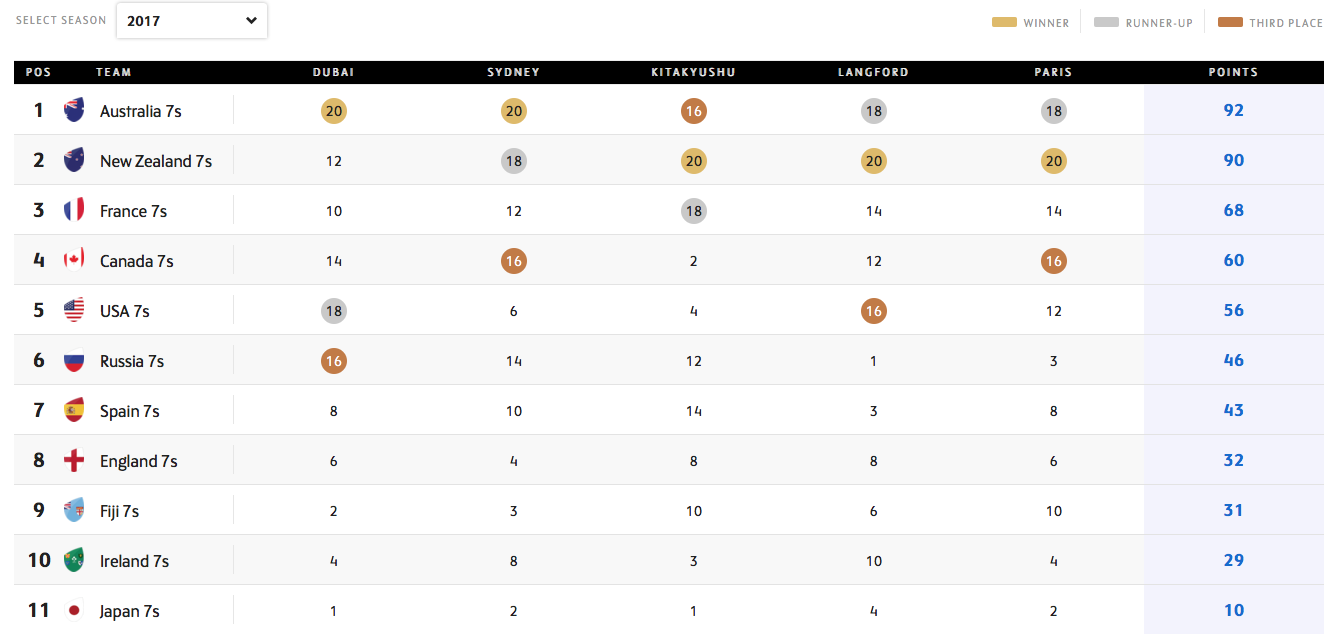Screen dimensions: 1329x634
Task: Click France's silver 18 badge under Kitakyushu
Action: coord(694,211)
